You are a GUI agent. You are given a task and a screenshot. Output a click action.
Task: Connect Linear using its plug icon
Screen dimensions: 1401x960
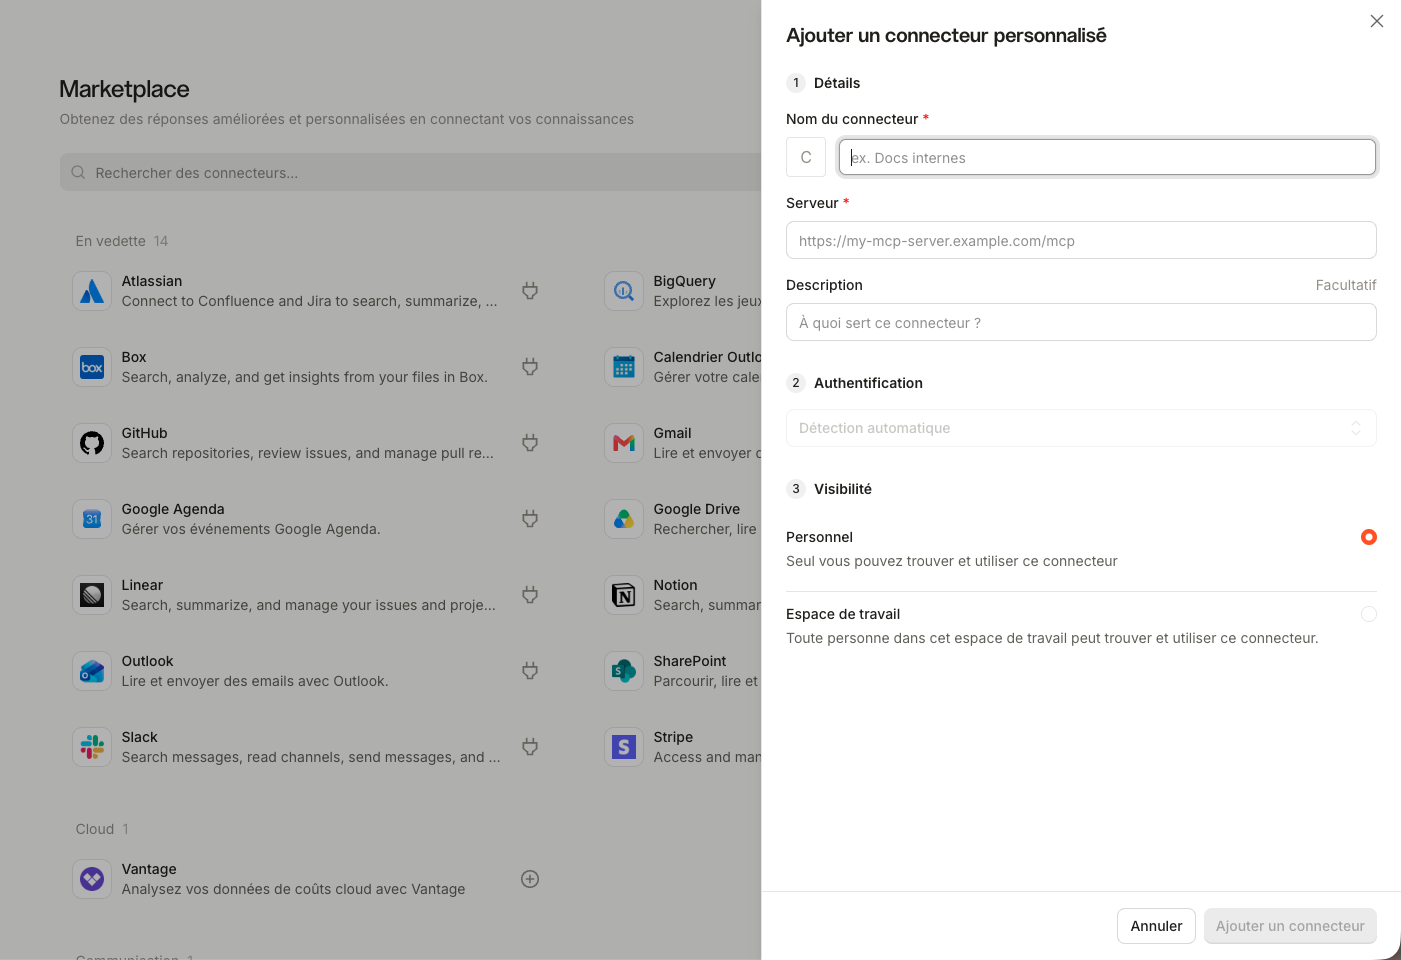pos(530,595)
